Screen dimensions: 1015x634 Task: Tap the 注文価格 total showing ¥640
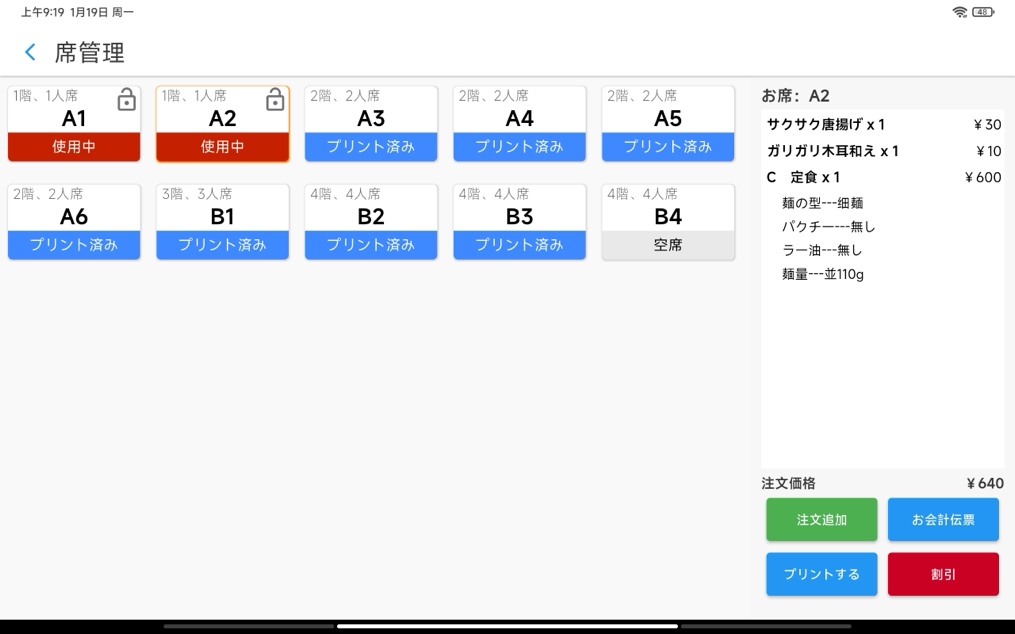coord(882,483)
